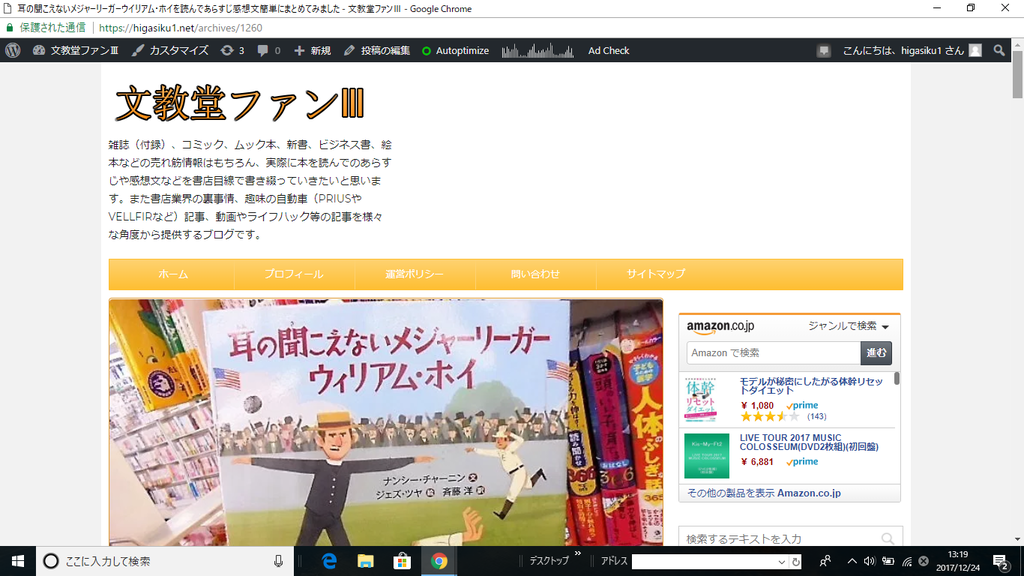Open the star rating of 体幹リセットダイエット

(x=770, y=417)
